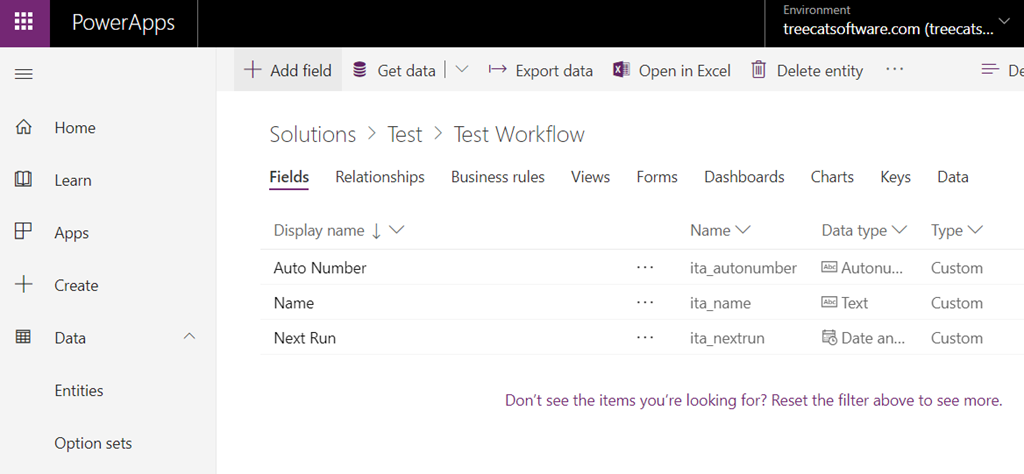Go to Option sets in the sidebar
This screenshot has width=1024, height=474.
(x=93, y=443)
